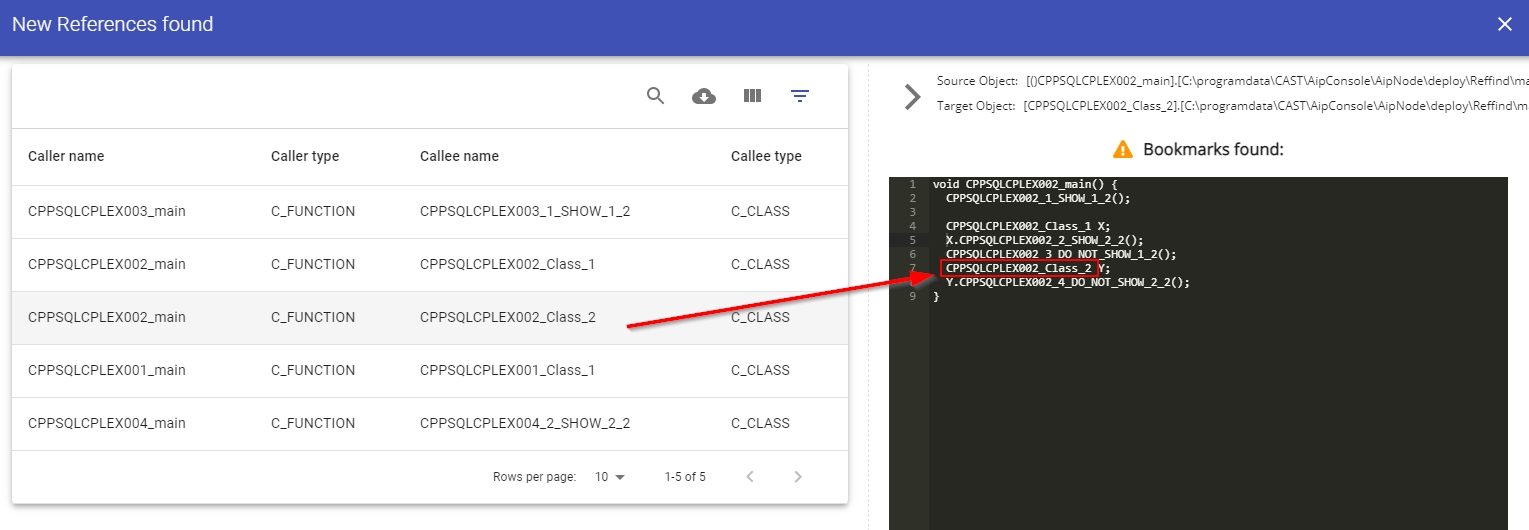Close the New References found dialog
Screen dimensions: 1529x530
tap(1504, 25)
